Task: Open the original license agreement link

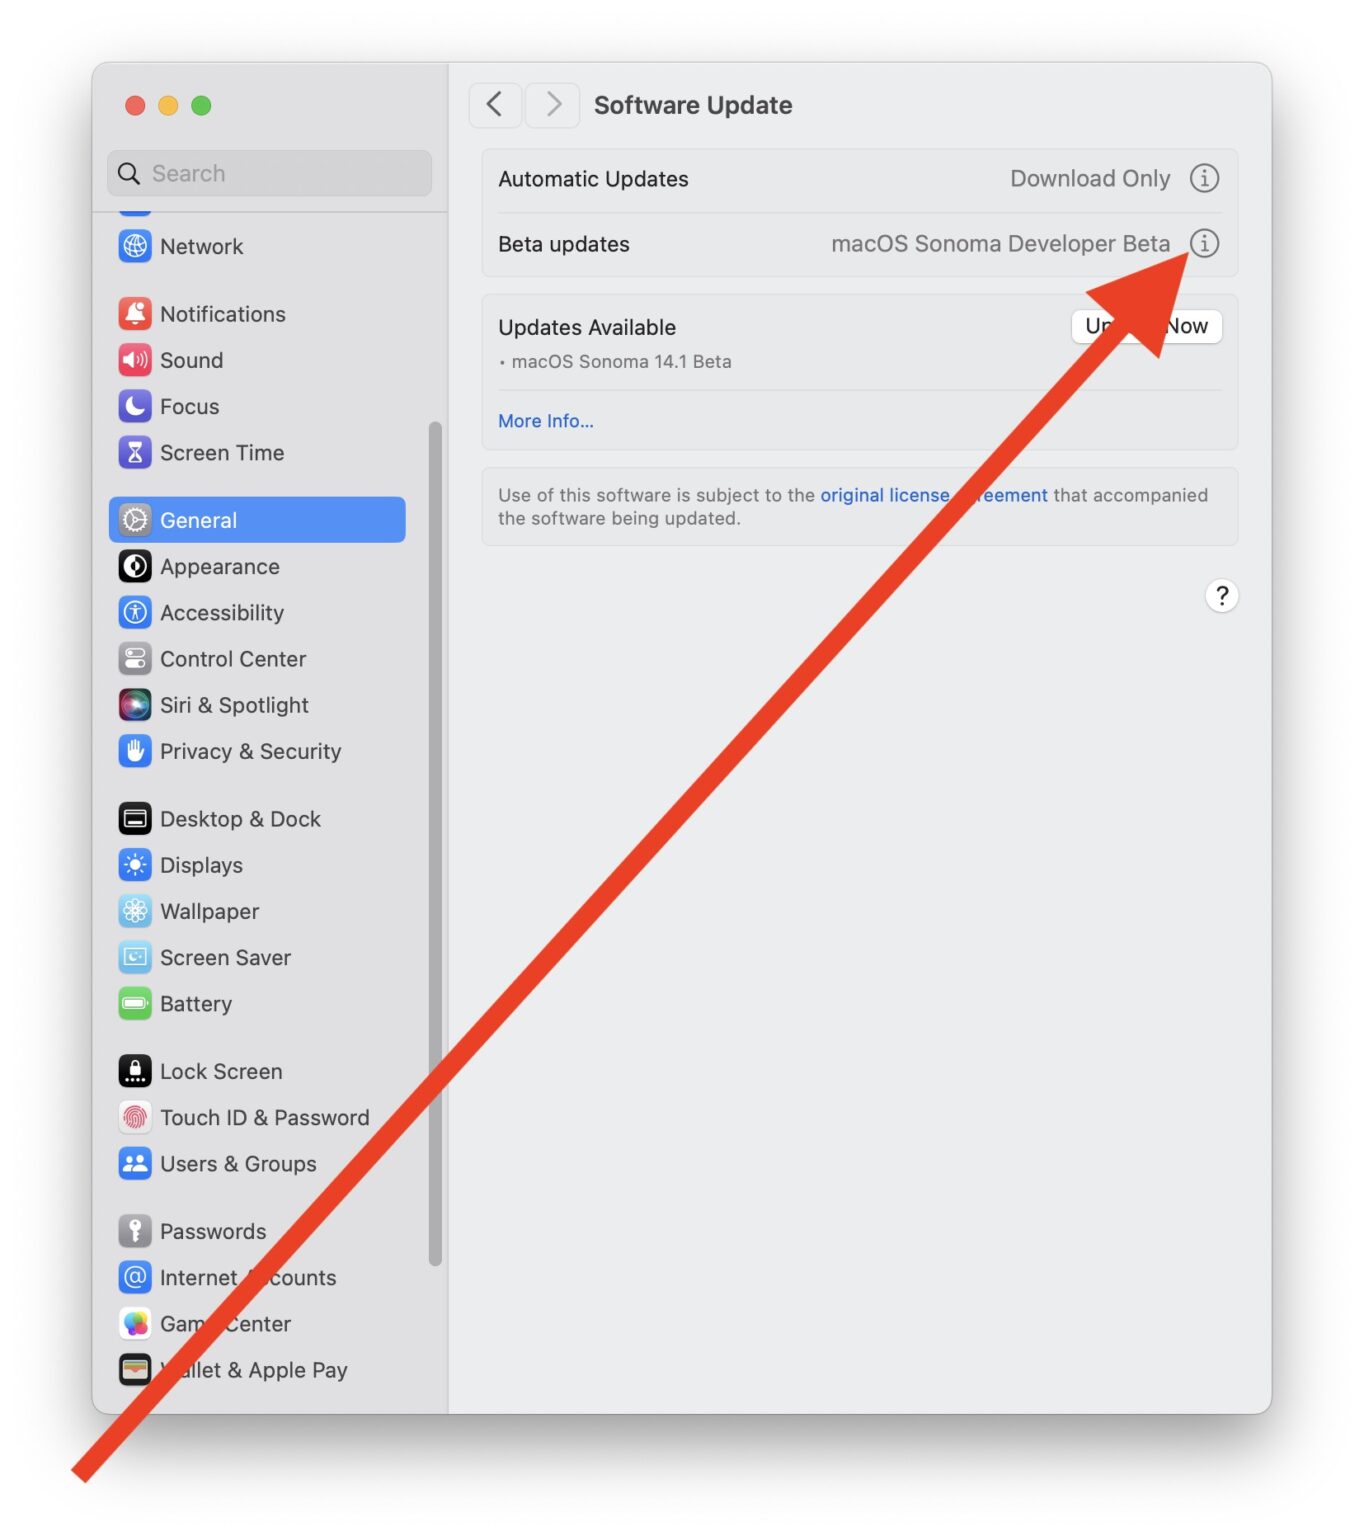Action: (934, 495)
